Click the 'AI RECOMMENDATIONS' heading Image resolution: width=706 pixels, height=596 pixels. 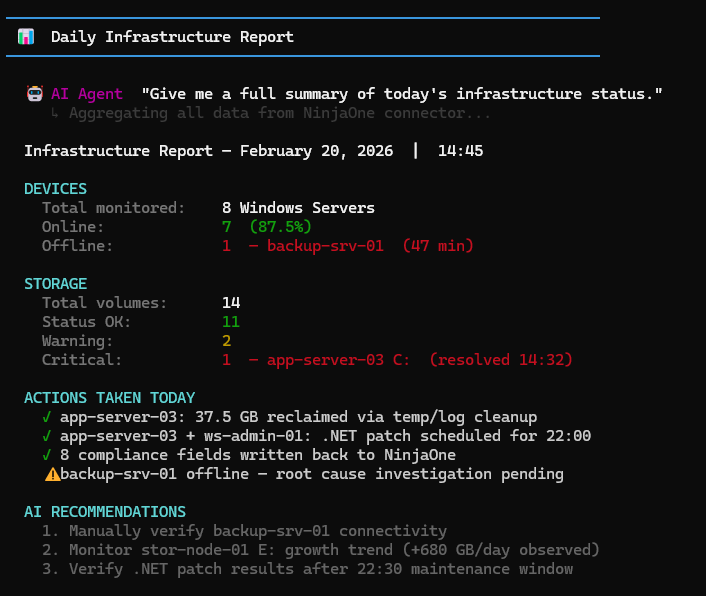pos(105,512)
